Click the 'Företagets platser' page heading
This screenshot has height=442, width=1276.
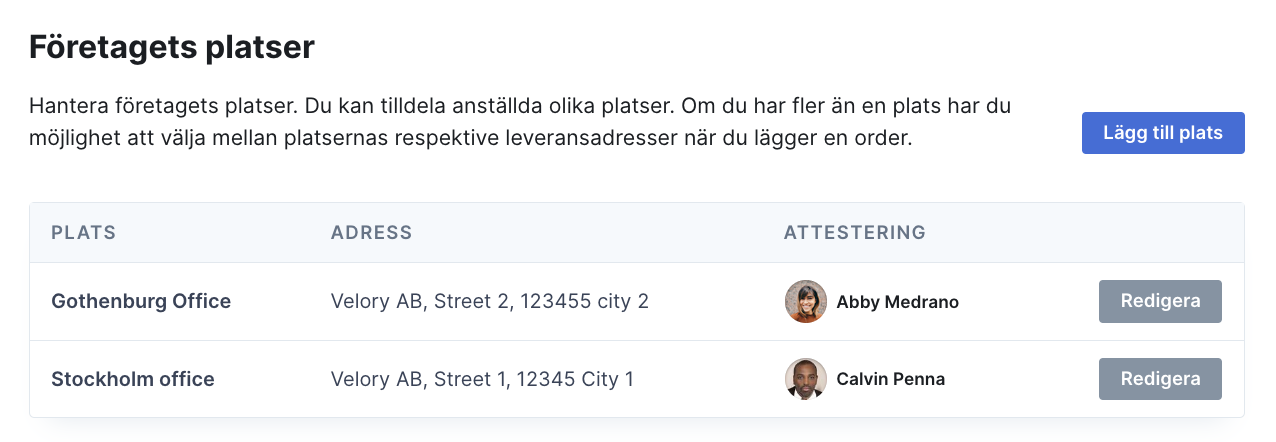(172, 47)
